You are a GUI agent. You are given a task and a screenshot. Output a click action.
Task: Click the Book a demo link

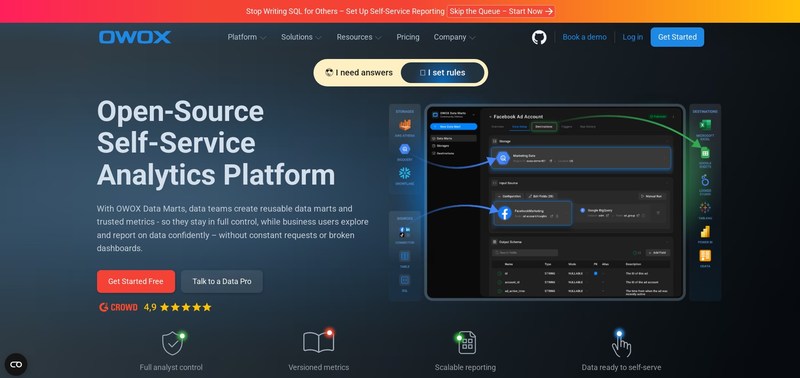584,37
